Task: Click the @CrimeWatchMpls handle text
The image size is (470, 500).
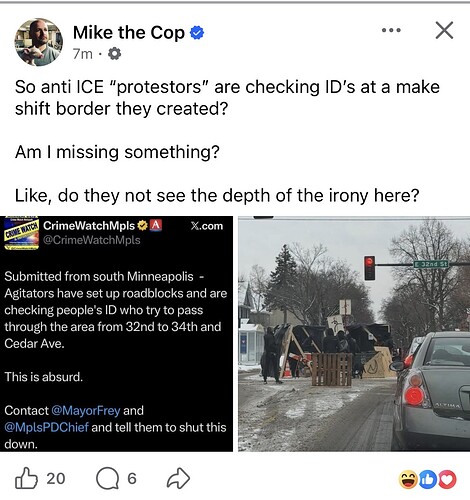Action: (92, 240)
